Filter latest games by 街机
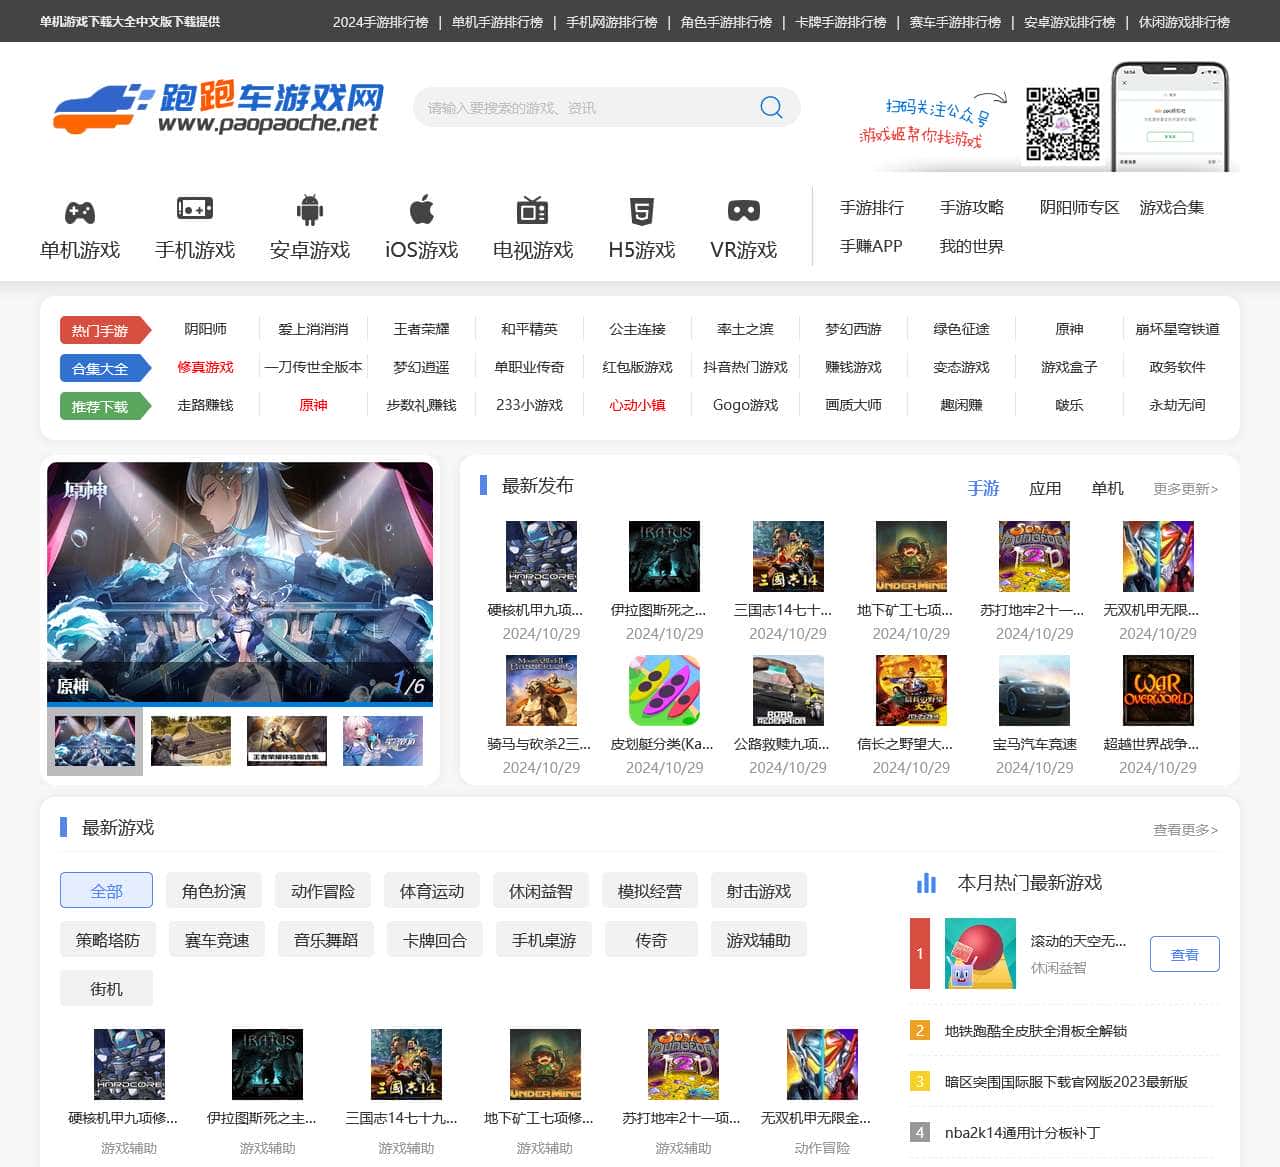Image resolution: width=1280 pixels, height=1167 pixels. coord(106,988)
